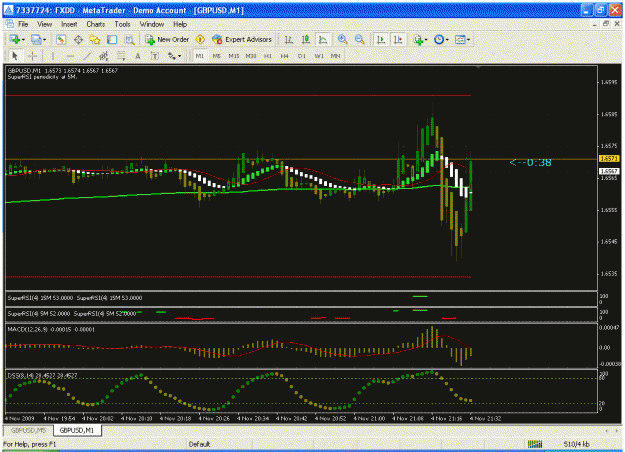Open the Help menu
This screenshot has height=452, width=625.
click(180, 24)
